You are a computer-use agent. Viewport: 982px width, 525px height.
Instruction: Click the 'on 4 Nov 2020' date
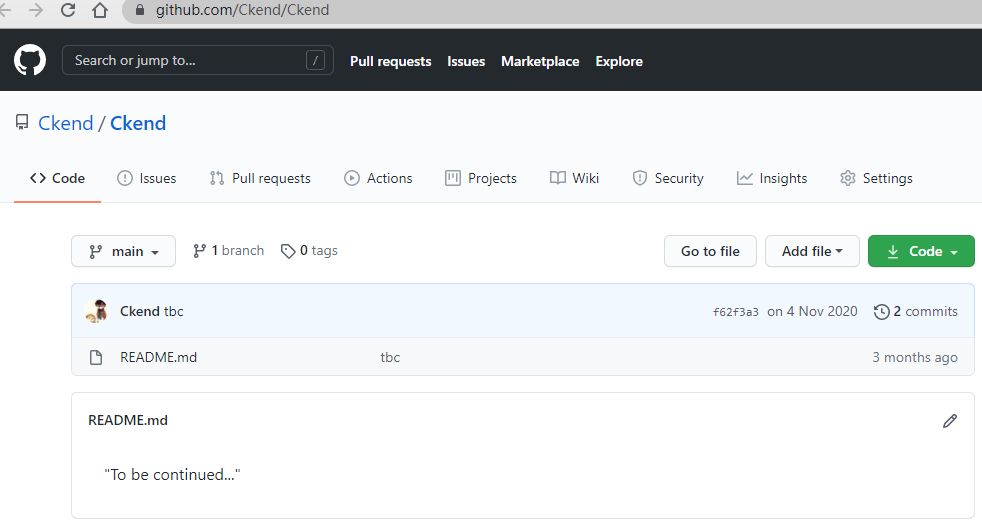(812, 311)
